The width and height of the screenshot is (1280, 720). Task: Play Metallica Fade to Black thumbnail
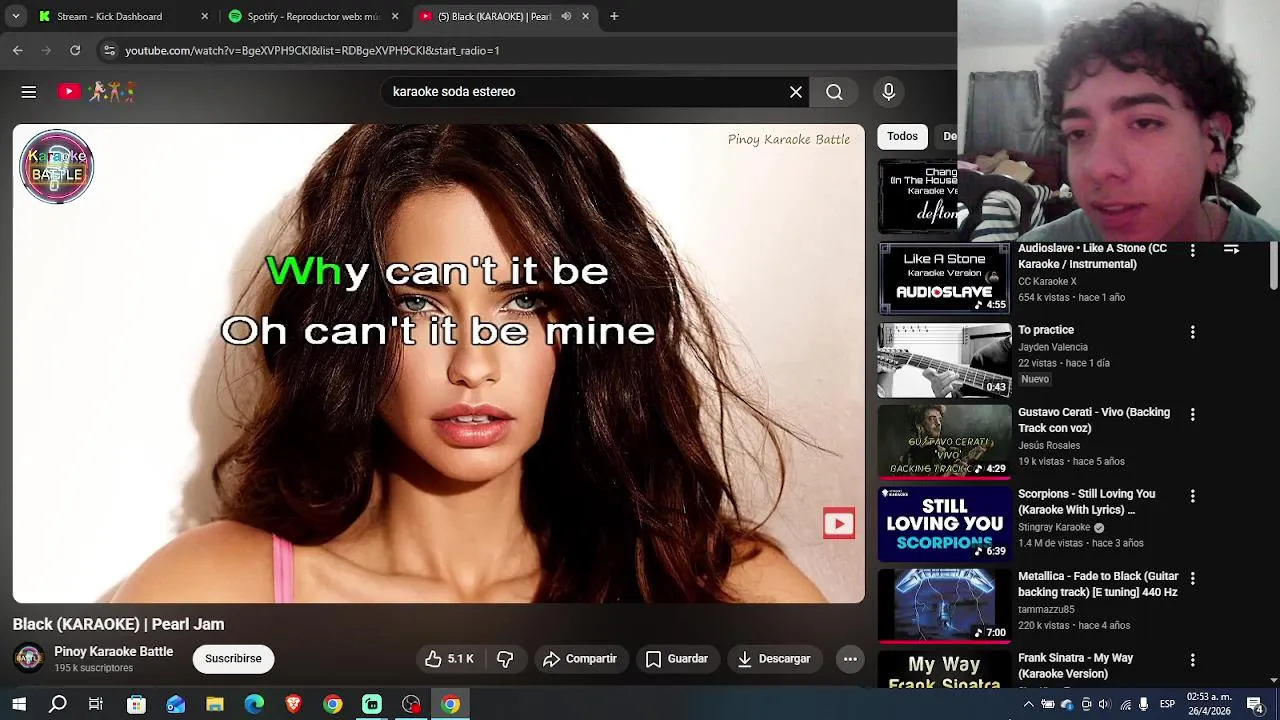tap(944, 606)
